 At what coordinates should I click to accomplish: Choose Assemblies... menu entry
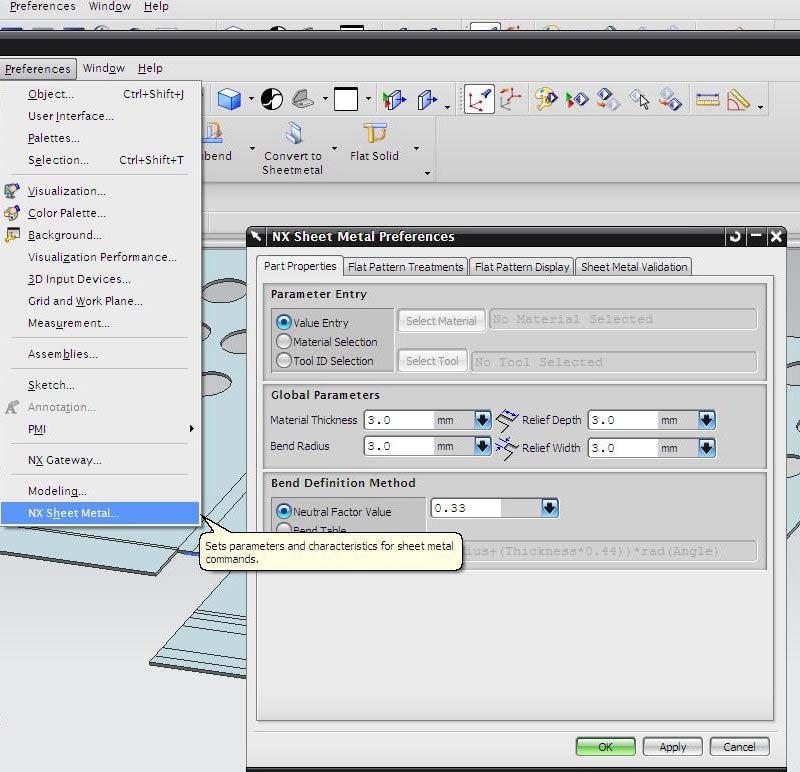coord(100,354)
